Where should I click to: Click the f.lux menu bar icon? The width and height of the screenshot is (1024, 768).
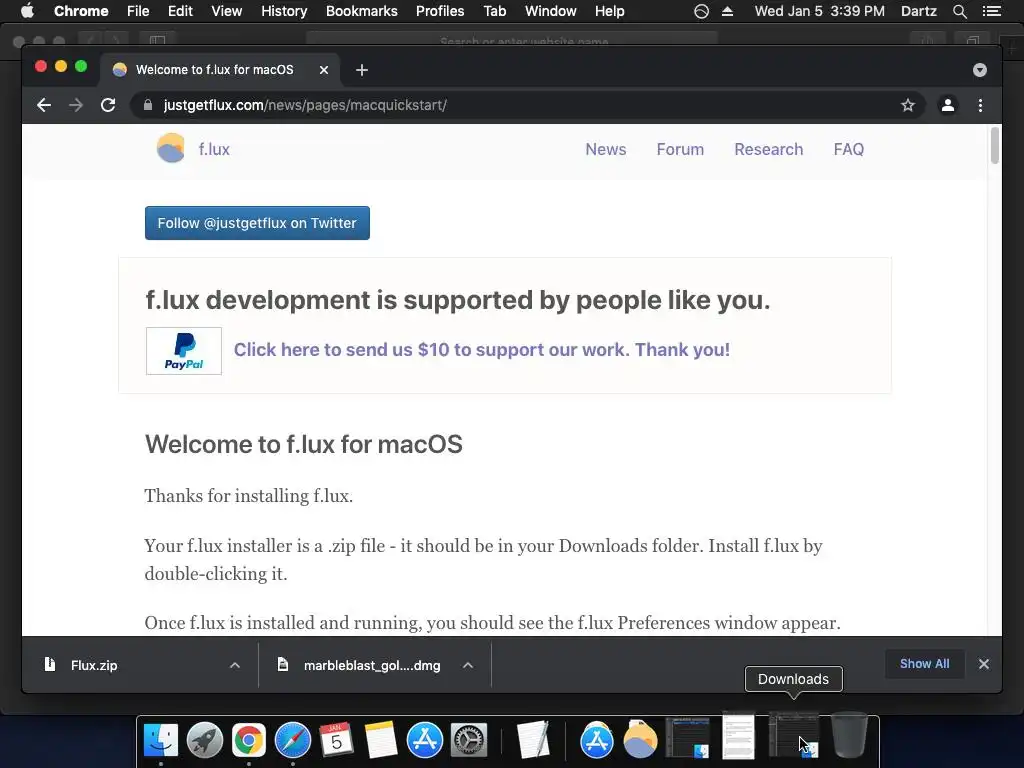(701, 11)
